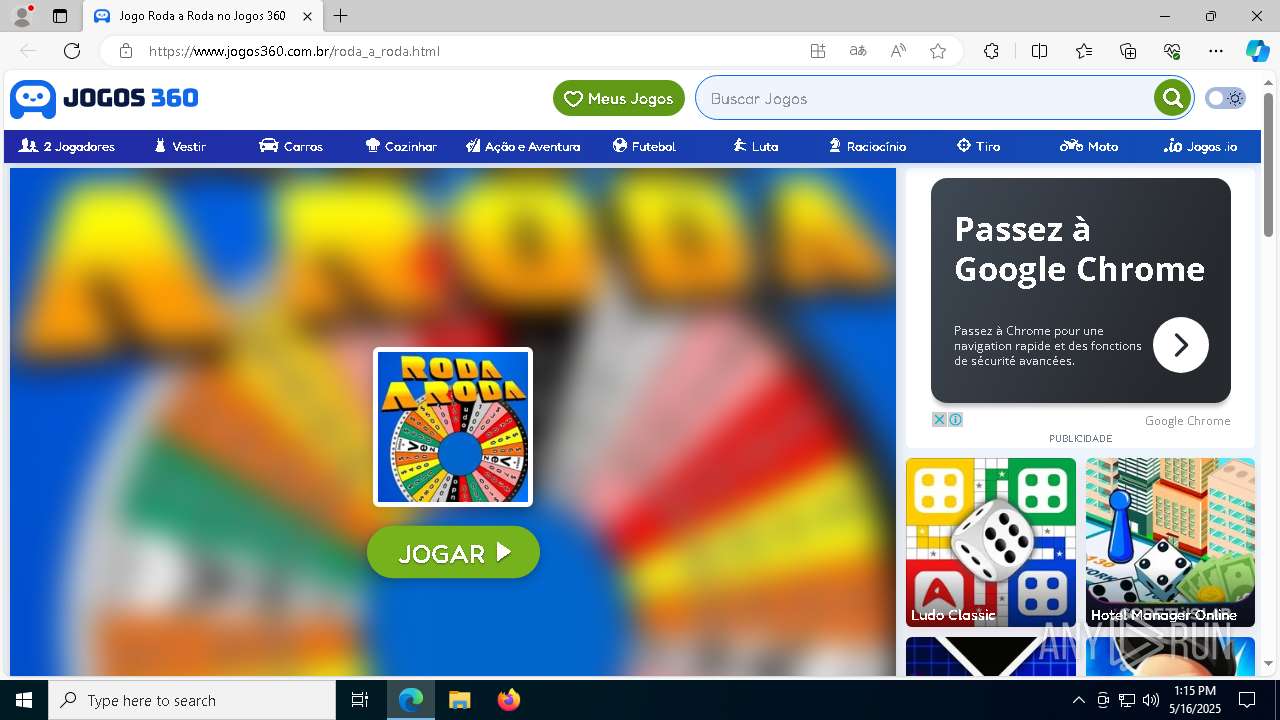Click the address bar URL
The image size is (1280, 720).
coord(294,51)
